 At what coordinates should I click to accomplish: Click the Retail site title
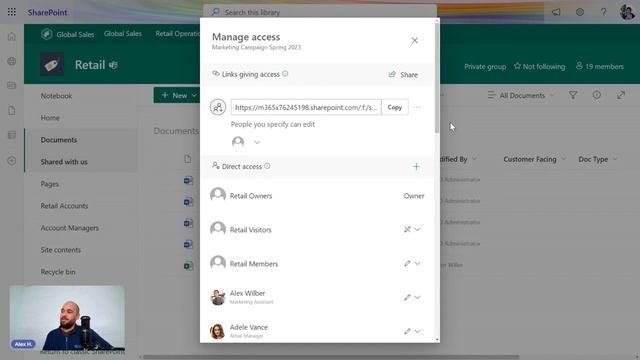[x=90, y=65]
